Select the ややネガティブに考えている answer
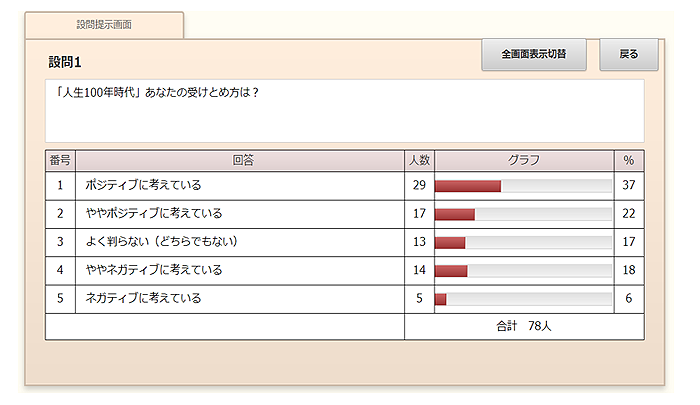The image size is (700, 405). click(153, 270)
